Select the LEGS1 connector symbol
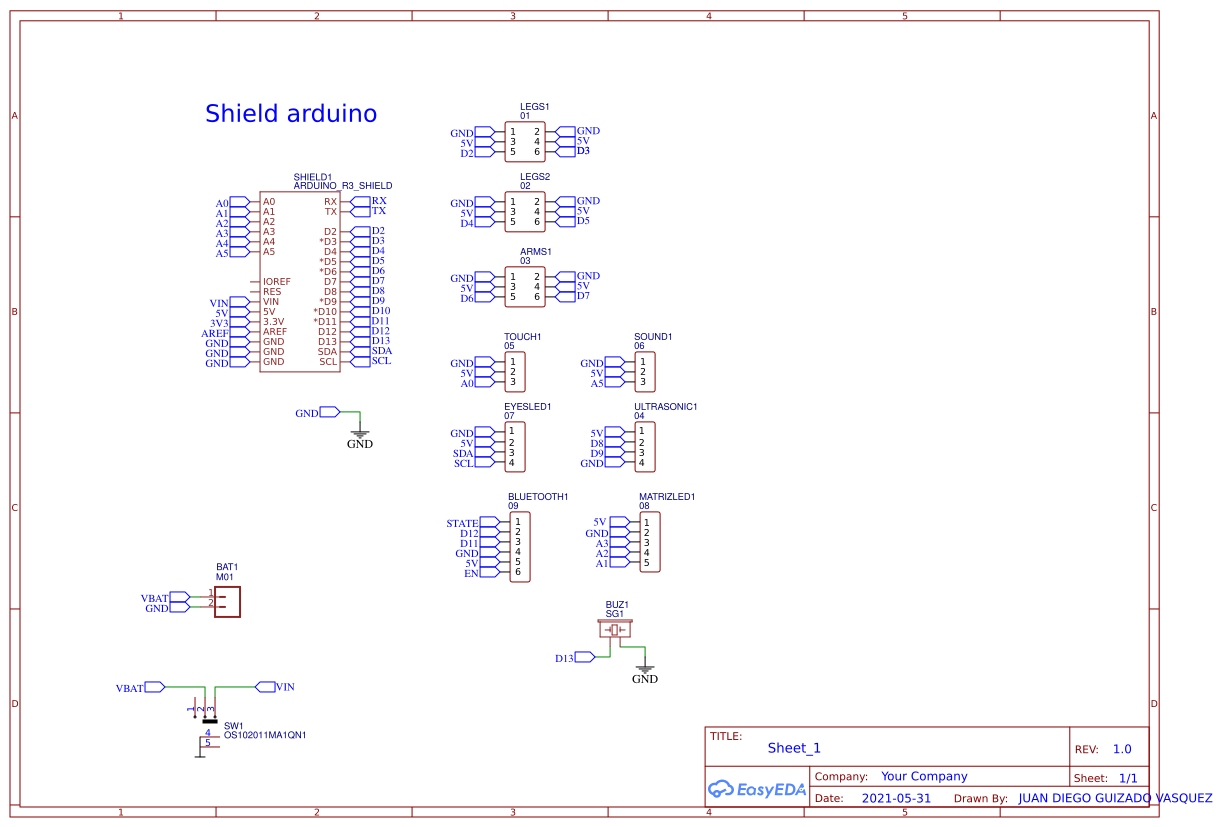Viewport: 1230px width, 827px height. 525,140
